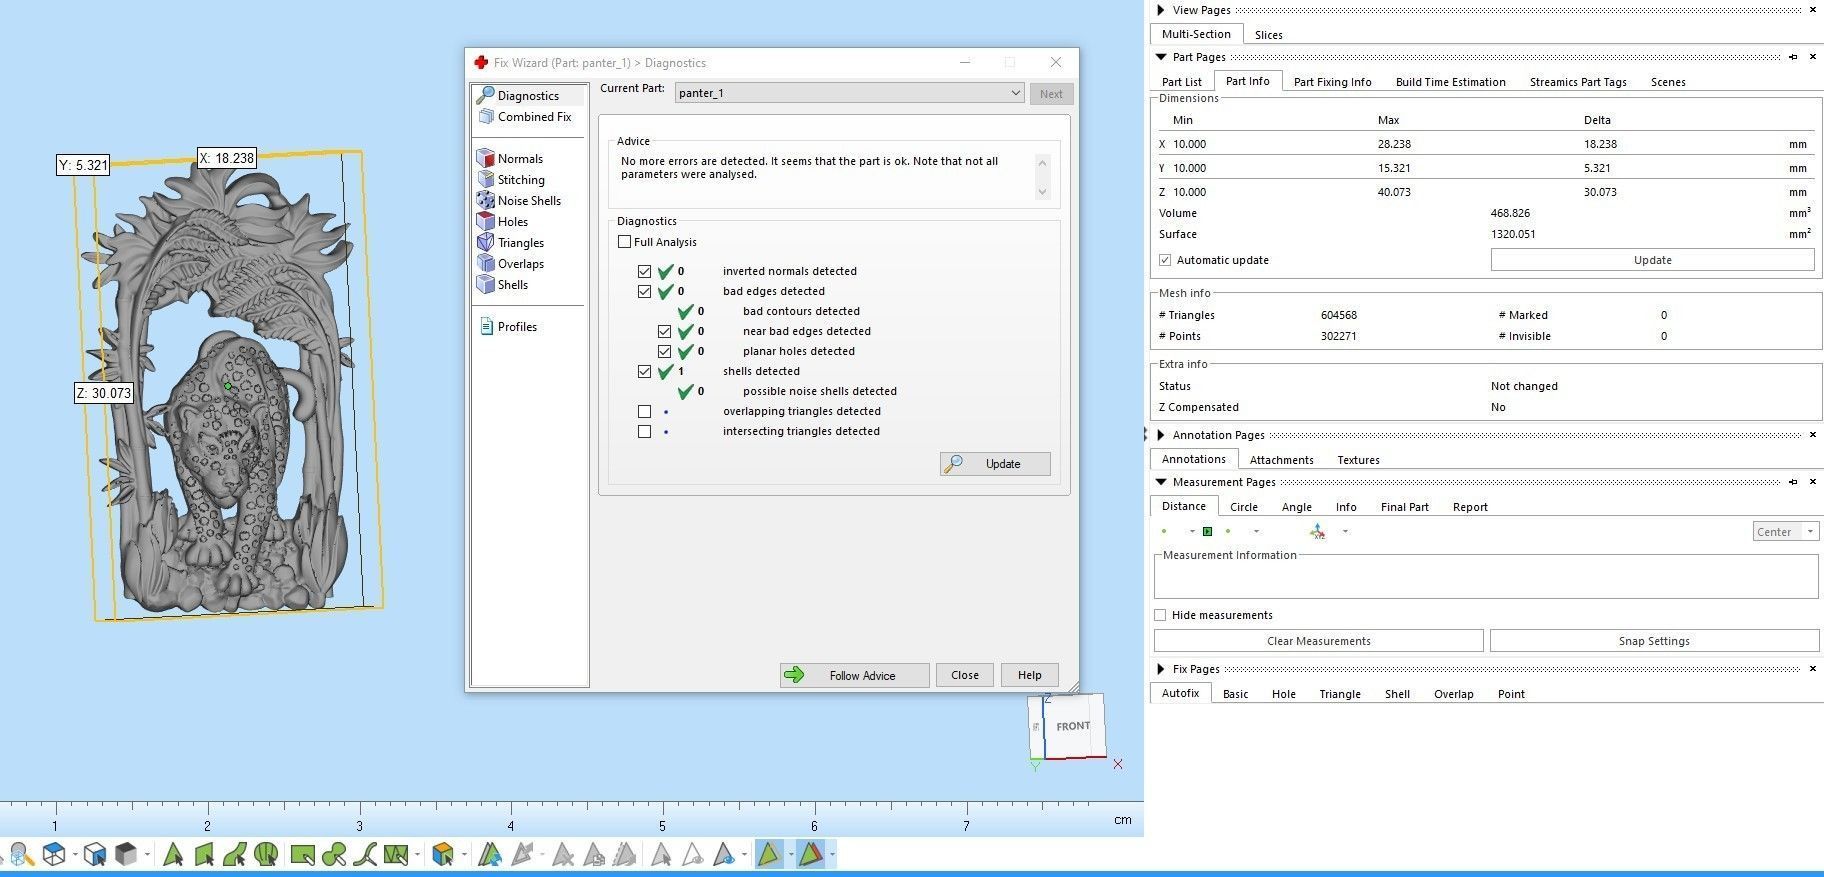Select the mark surface tool

[235, 854]
